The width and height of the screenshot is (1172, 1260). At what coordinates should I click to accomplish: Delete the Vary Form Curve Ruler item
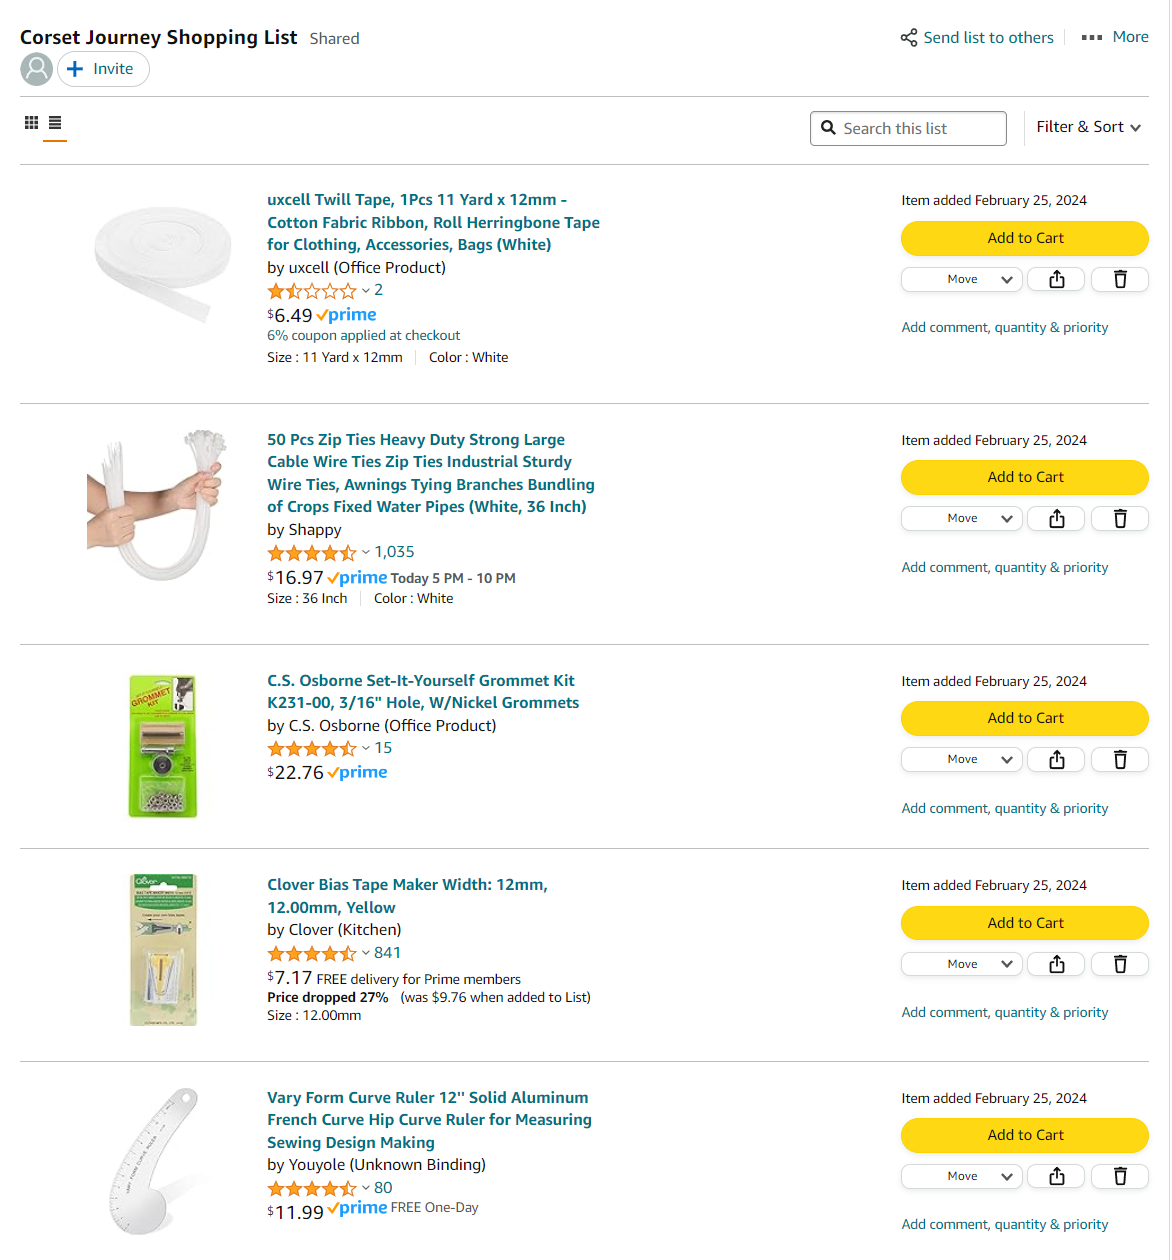click(x=1119, y=1176)
